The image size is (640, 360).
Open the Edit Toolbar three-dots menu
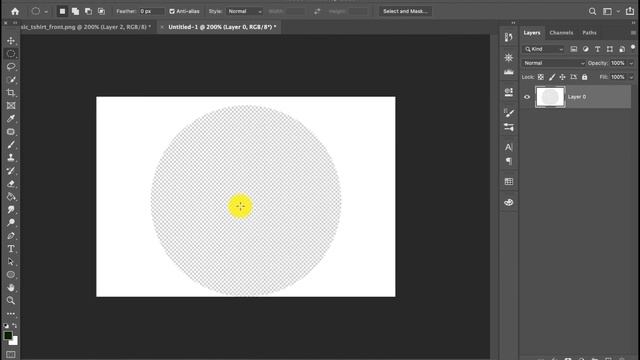tap(11, 313)
